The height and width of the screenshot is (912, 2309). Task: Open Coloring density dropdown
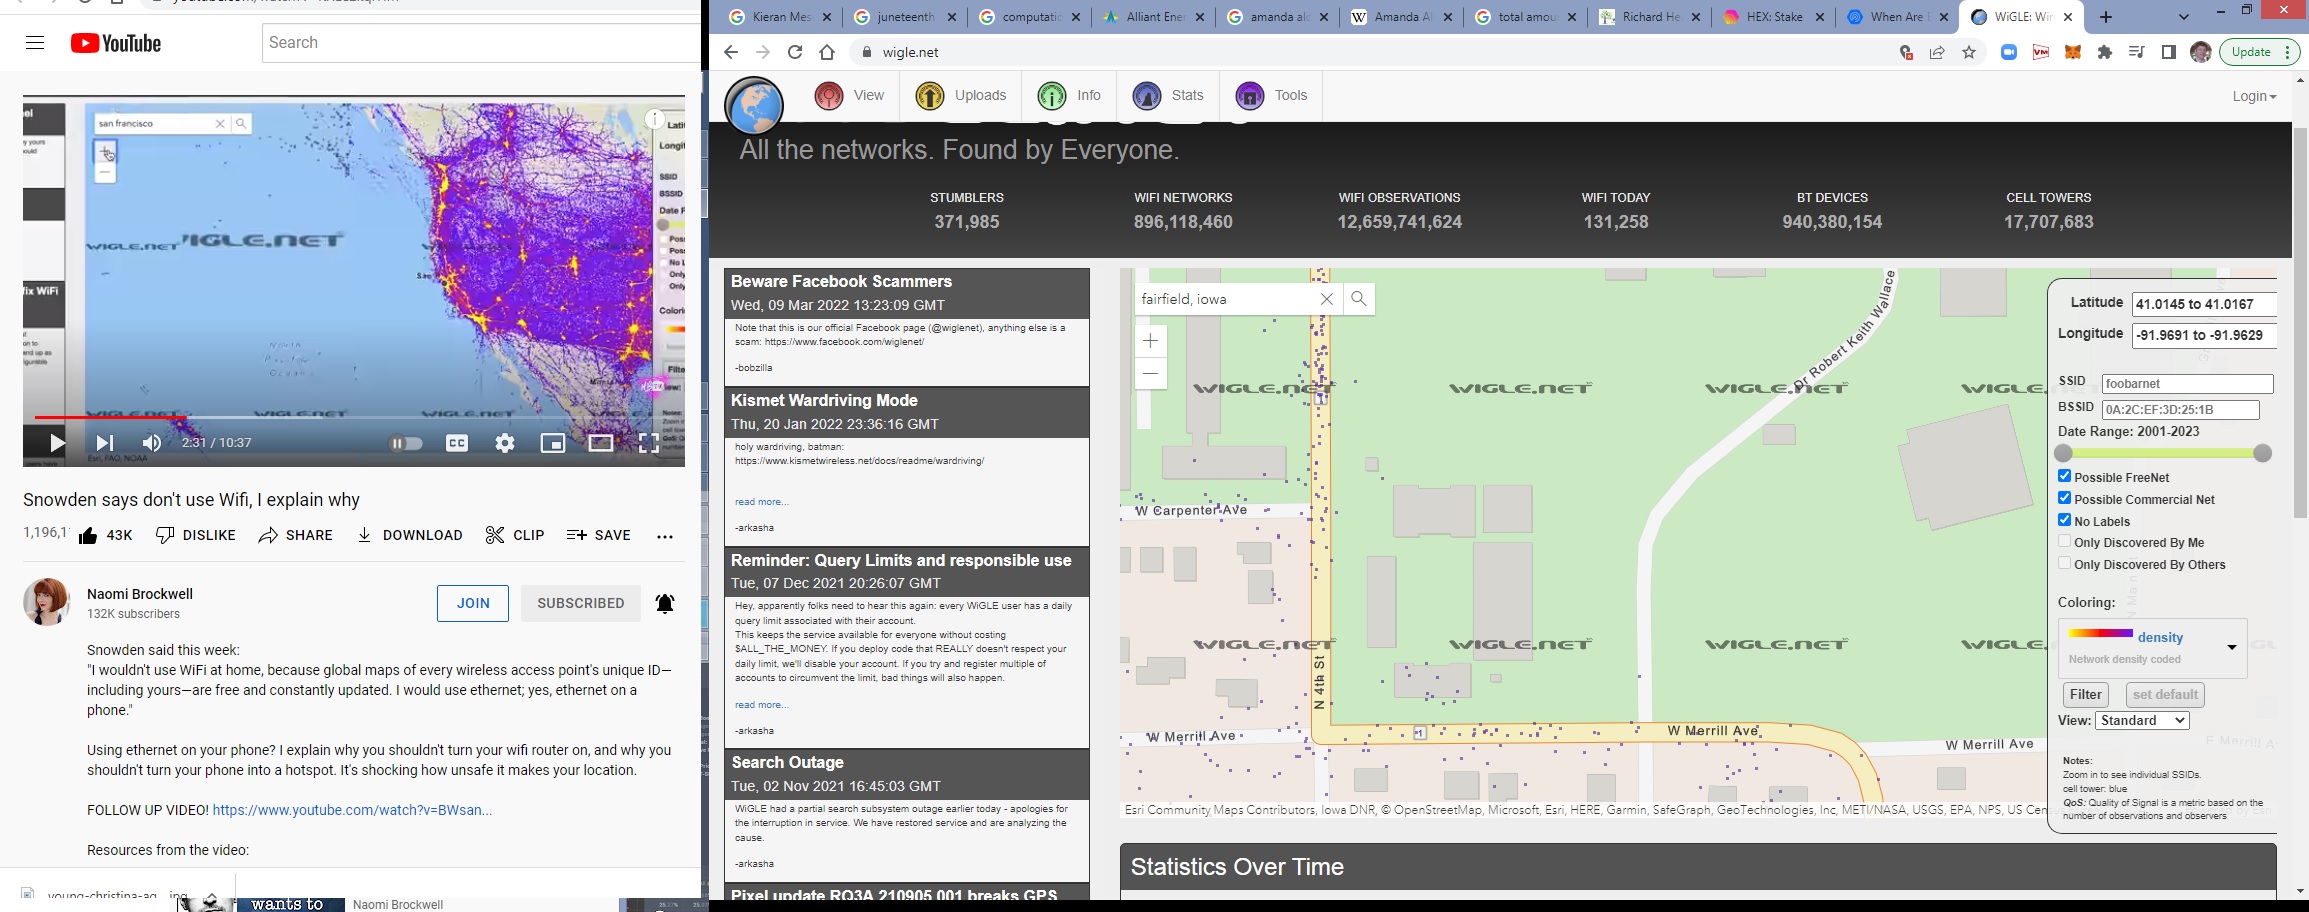(2152, 648)
